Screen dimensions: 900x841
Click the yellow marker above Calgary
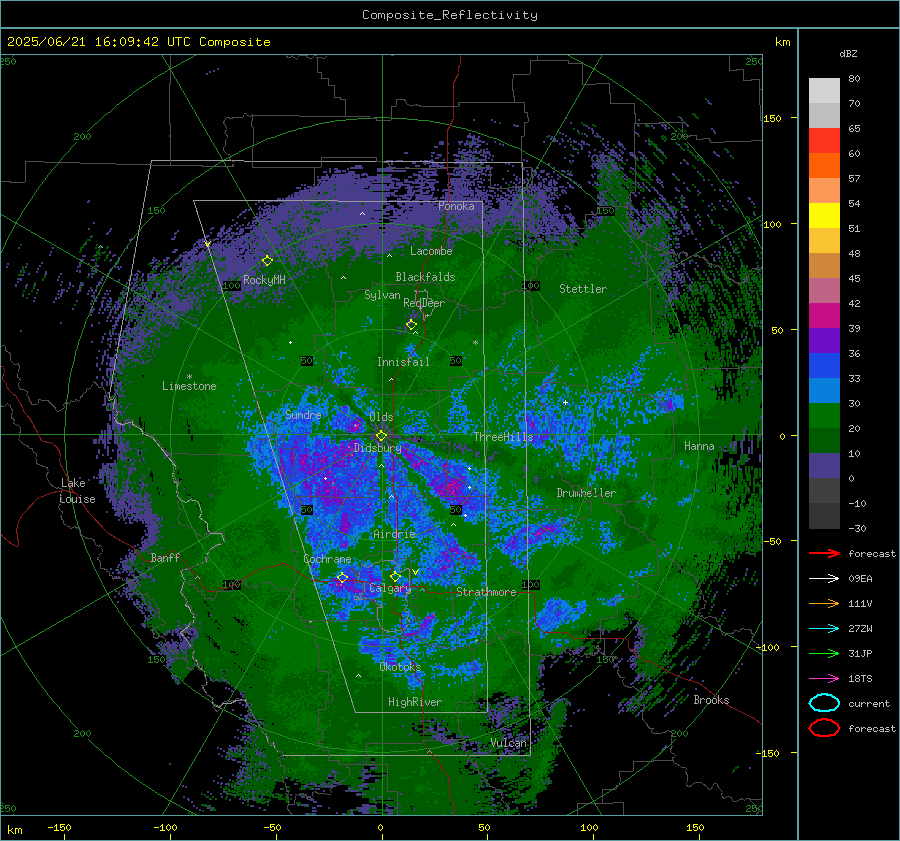tap(395, 576)
